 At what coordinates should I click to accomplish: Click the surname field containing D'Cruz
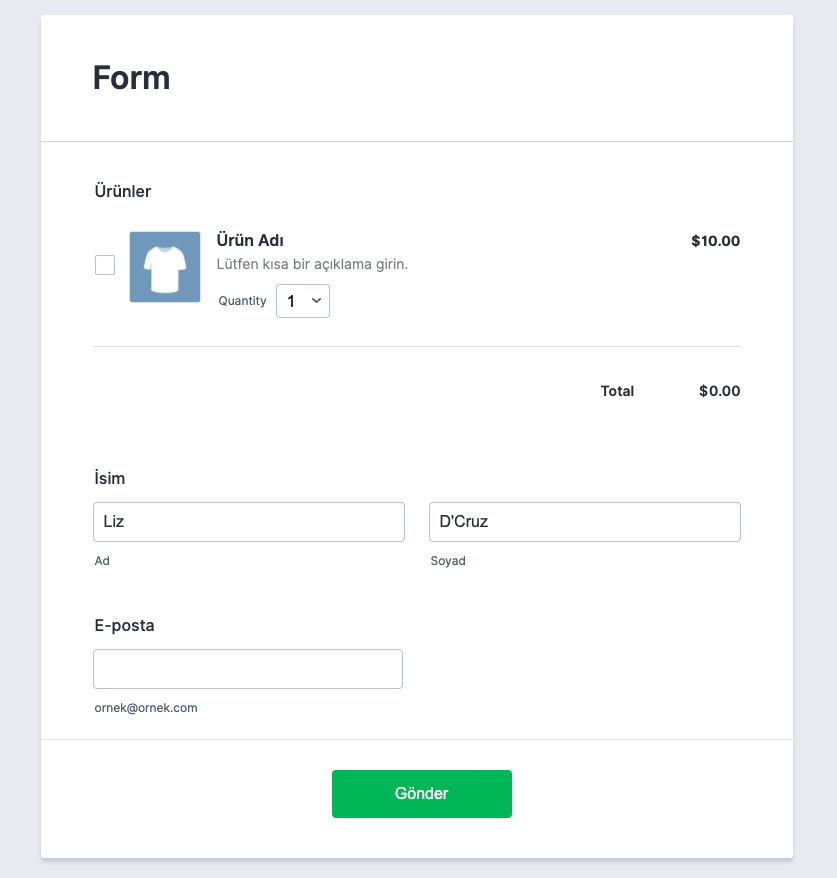[584, 522]
